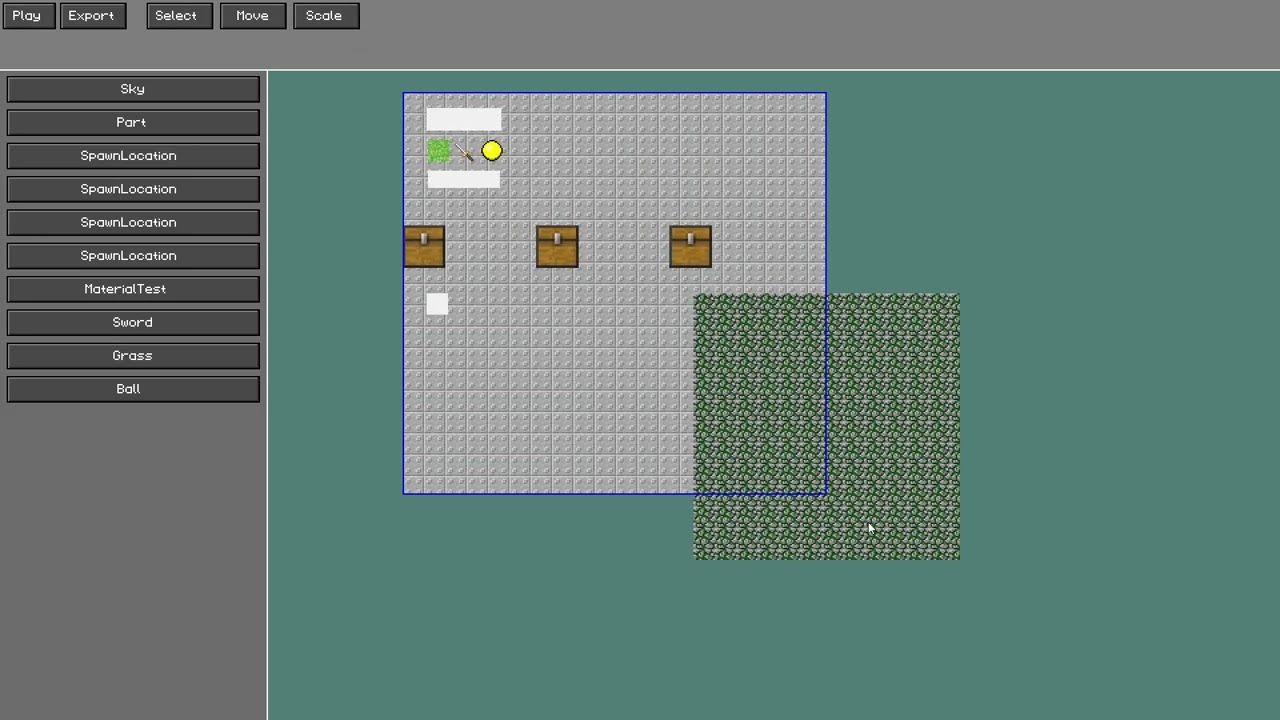1280x720 pixels.
Task: Click the green grass icon on canvas
Action: [439, 151]
